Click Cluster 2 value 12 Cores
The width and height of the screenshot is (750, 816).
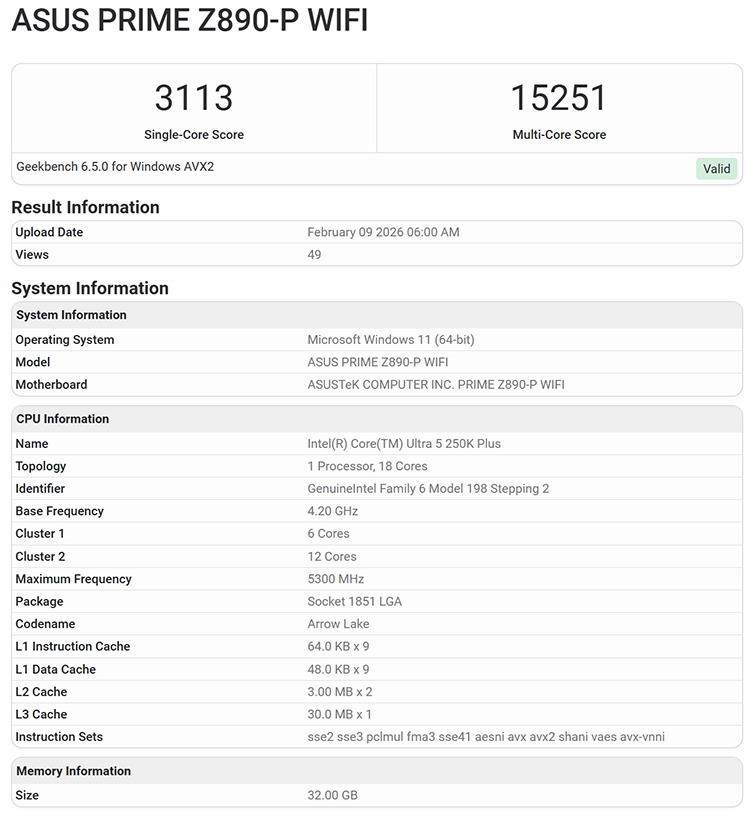coord(332,556)
